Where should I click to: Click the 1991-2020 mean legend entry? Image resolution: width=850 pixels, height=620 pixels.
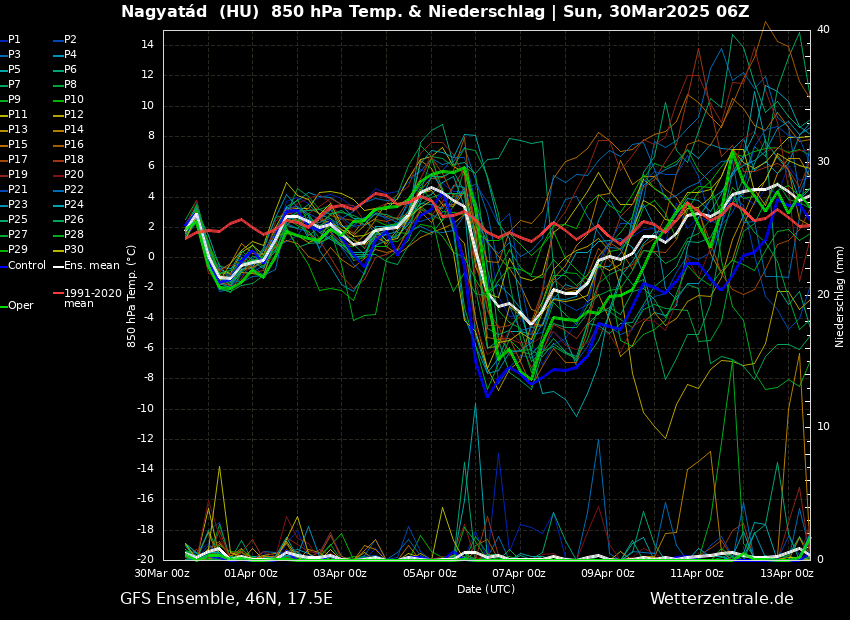point(92,298)
